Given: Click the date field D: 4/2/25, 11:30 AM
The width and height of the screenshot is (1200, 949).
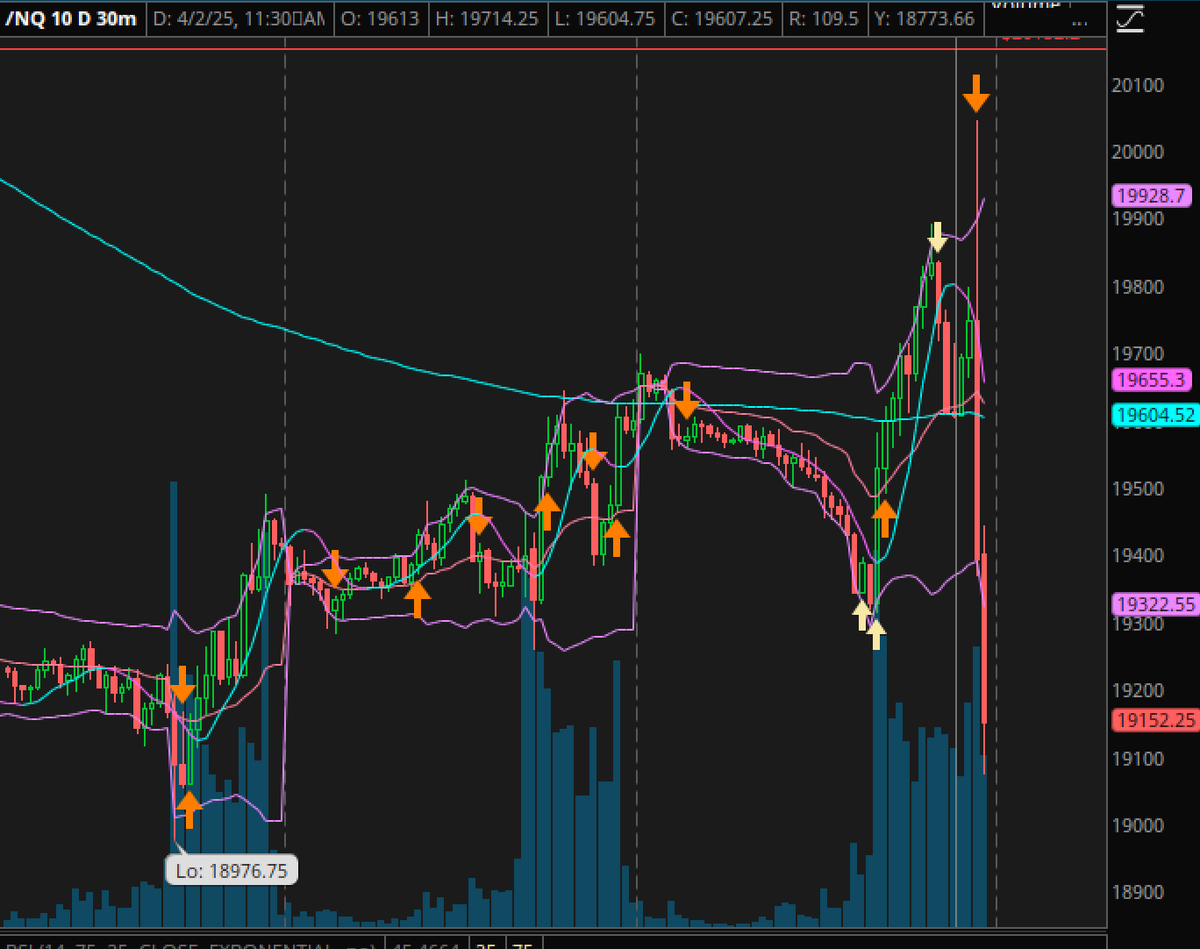Looking at the screenshot, I should click(x=239, y=18).
